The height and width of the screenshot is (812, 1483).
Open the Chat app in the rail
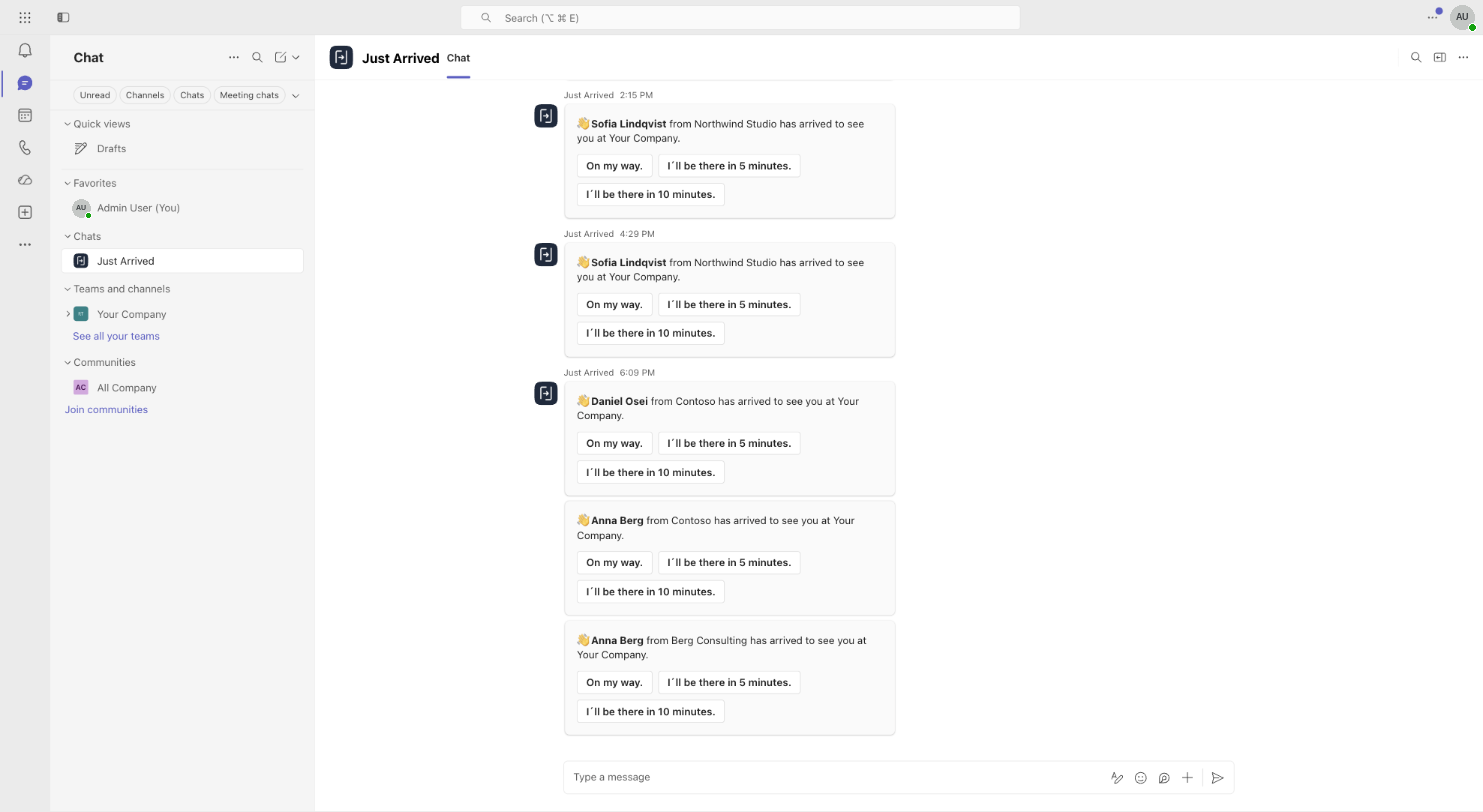point(25,83)
